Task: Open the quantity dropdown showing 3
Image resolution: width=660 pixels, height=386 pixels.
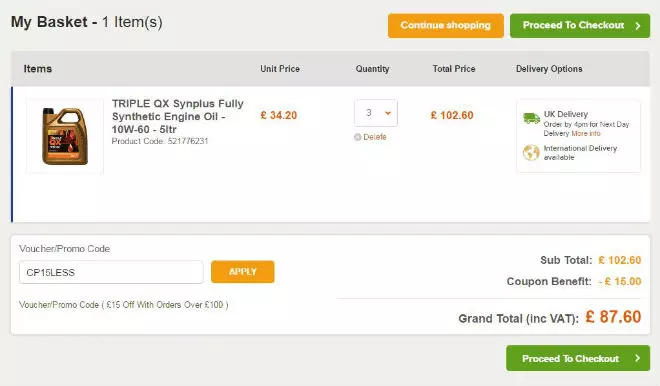Action: [x=376, y=113]
